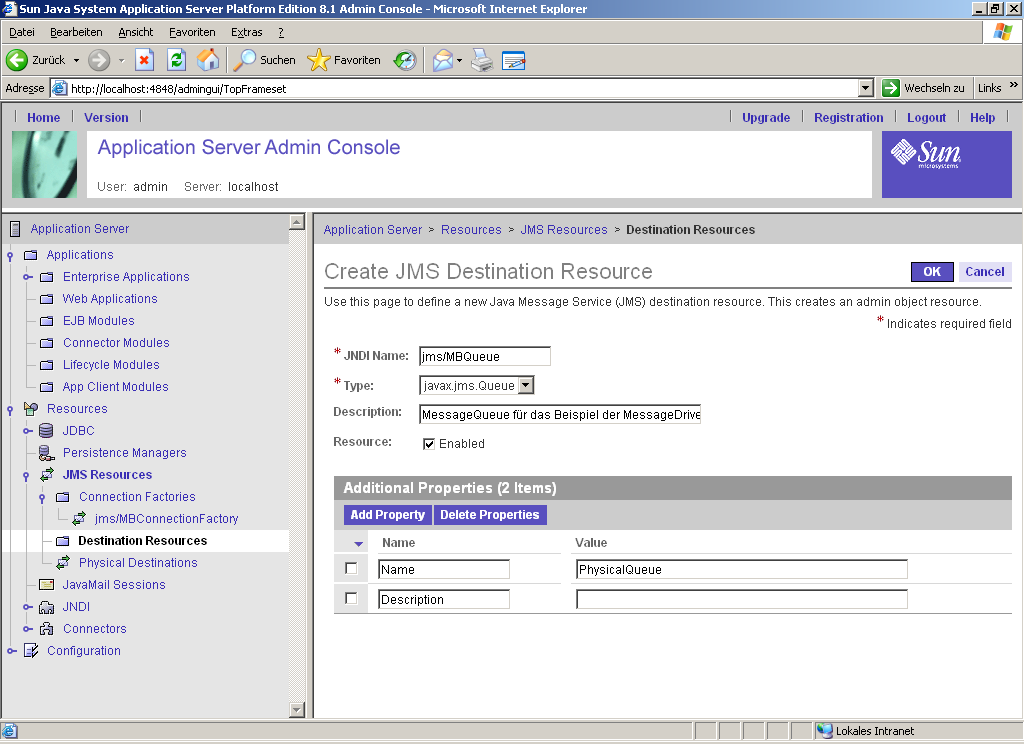
Task: Print the page with printer icon
Action: 482,60
